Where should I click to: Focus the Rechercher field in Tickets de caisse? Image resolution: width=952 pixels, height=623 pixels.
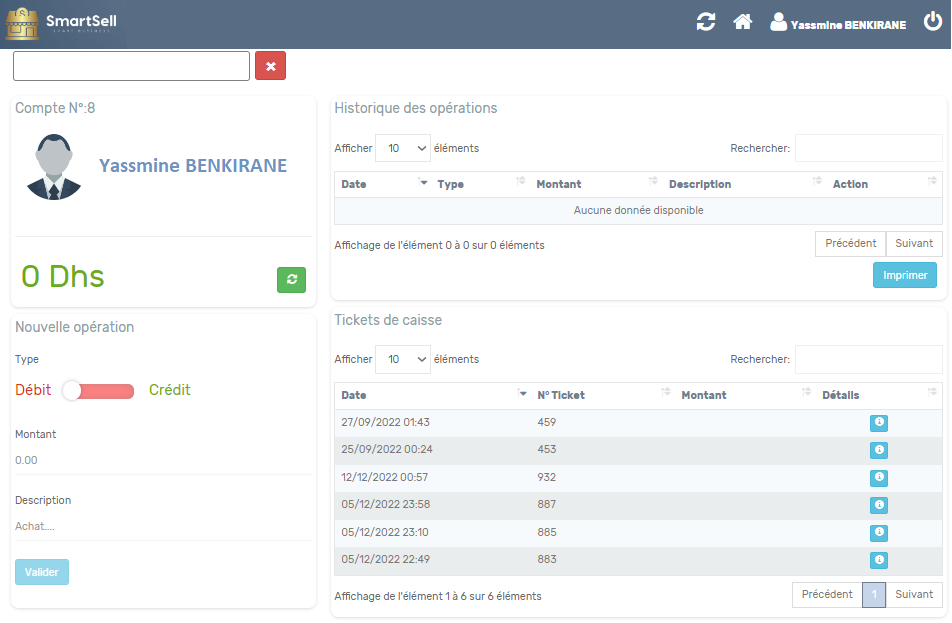tap(869, 359)
